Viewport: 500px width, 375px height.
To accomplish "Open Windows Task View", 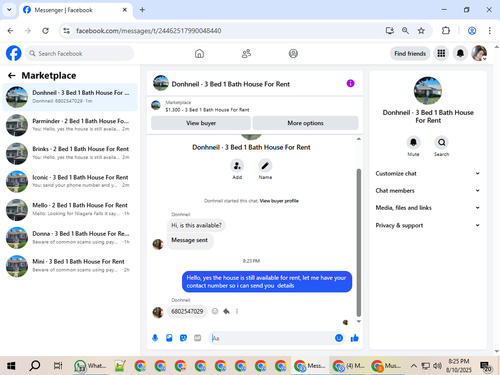I will (58, 366).
